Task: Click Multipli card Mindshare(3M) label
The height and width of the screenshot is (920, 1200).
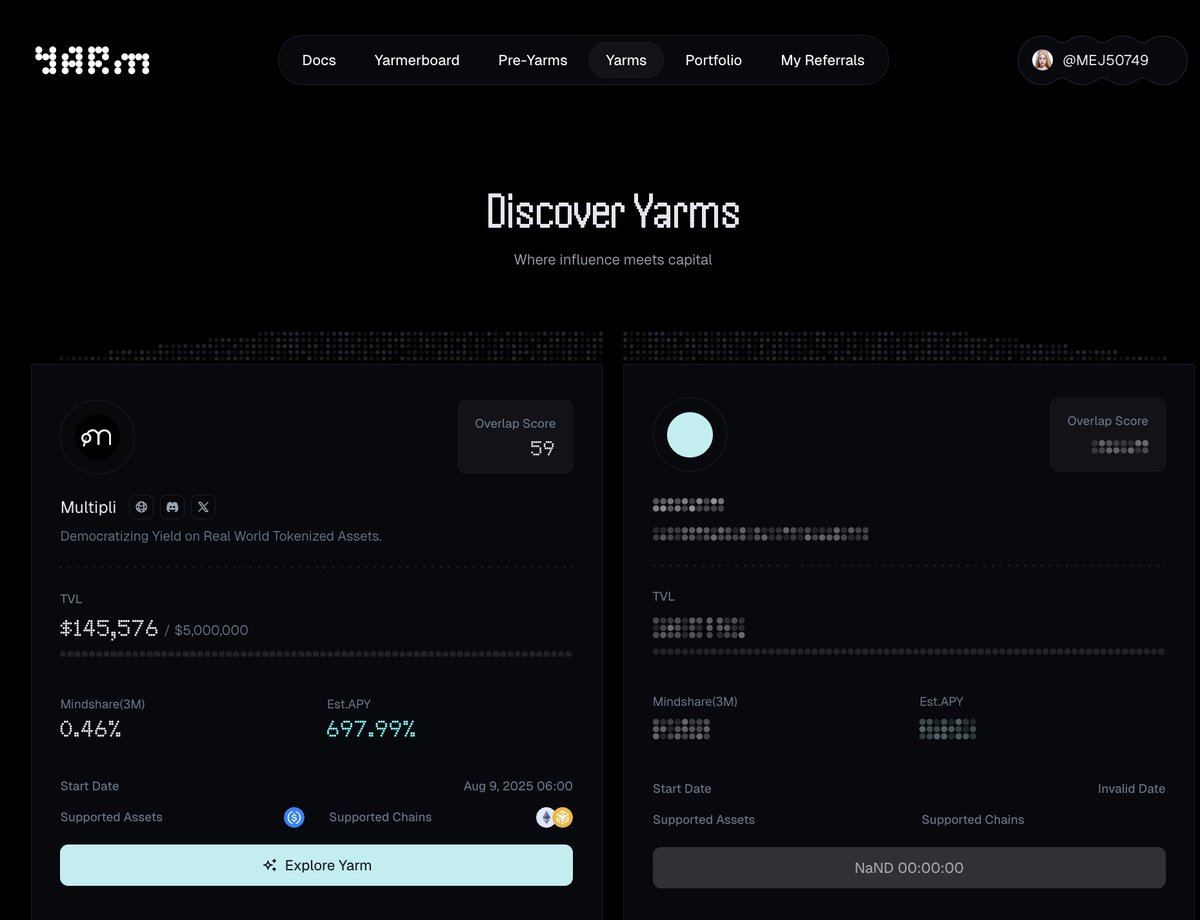Action: [102, 704]
